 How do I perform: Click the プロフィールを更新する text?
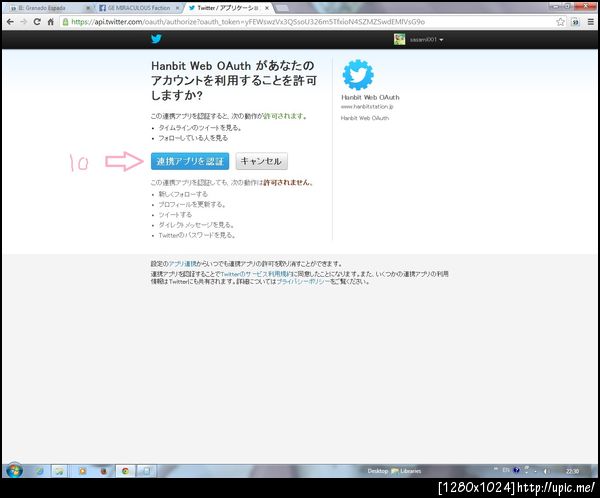[192, 204]
